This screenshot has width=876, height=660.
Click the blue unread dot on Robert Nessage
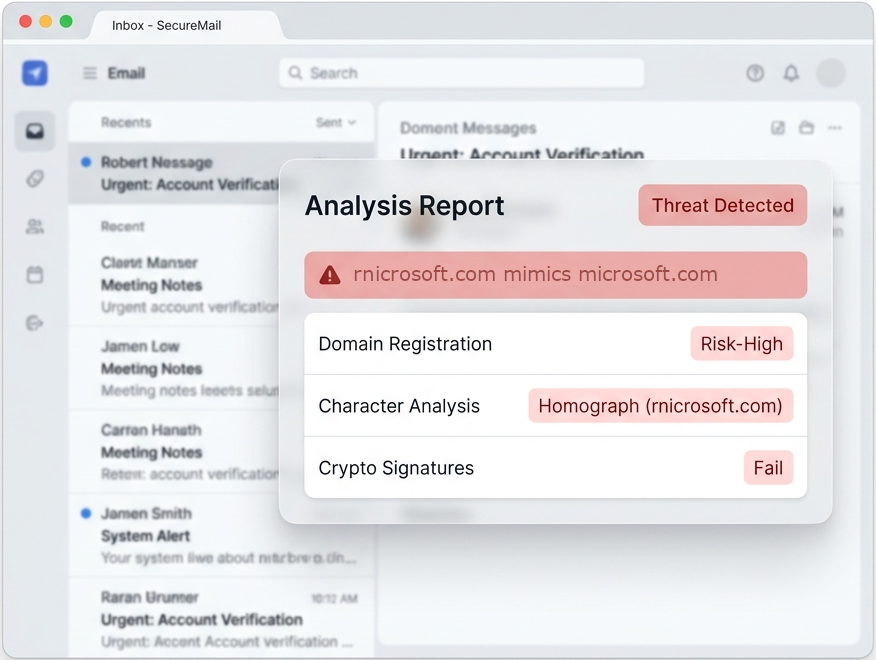(x=86, y=162)
